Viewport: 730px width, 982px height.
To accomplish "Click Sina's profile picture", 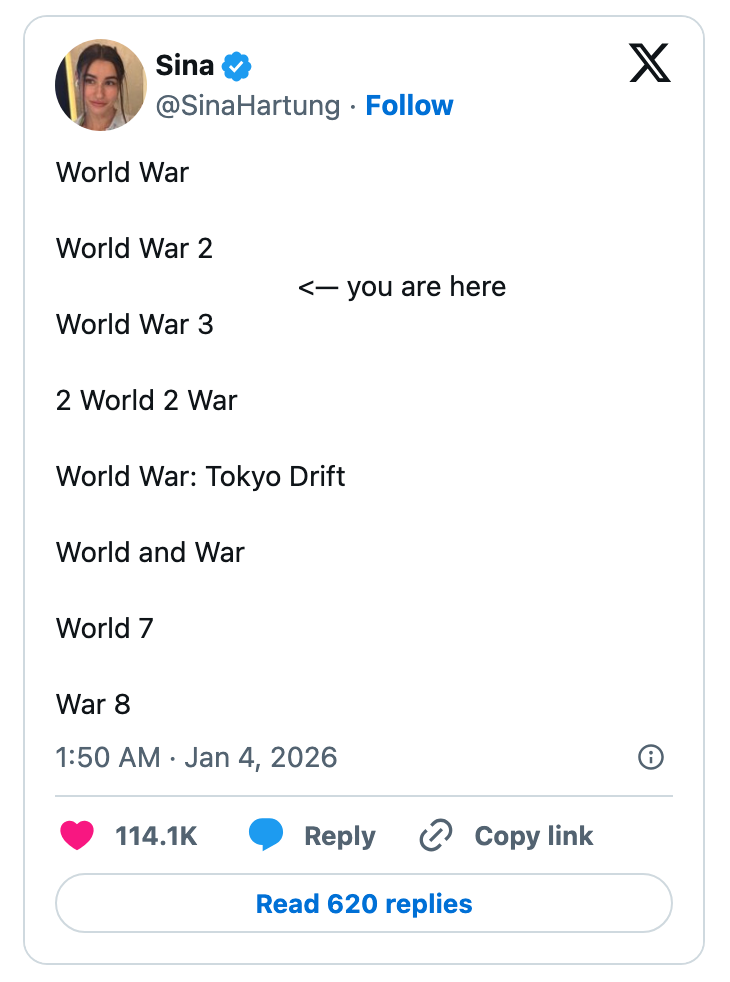I will (x=100, y=84).
